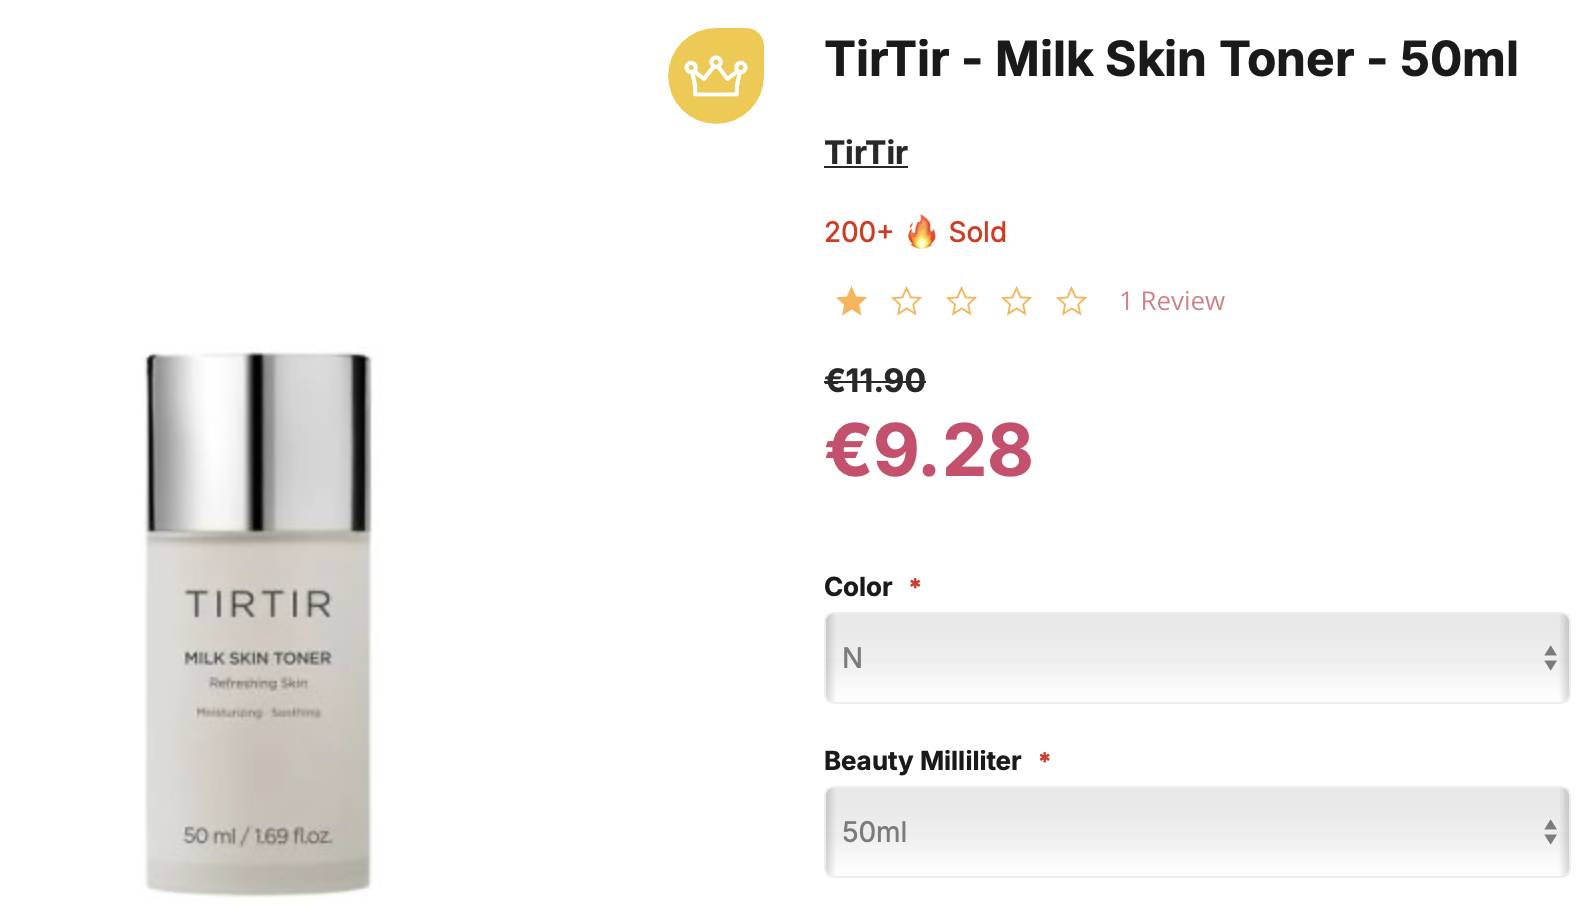Click the yellow crown badge icon

716,76
